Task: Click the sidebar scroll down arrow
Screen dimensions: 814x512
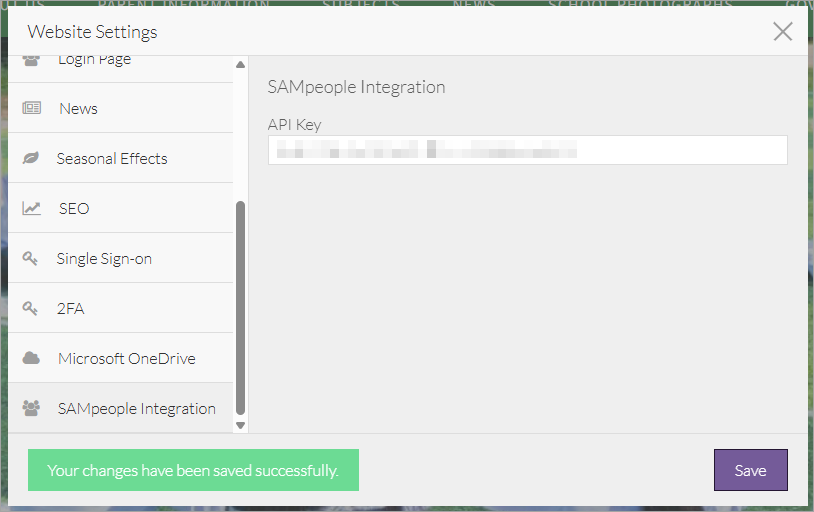Action: 240,425
